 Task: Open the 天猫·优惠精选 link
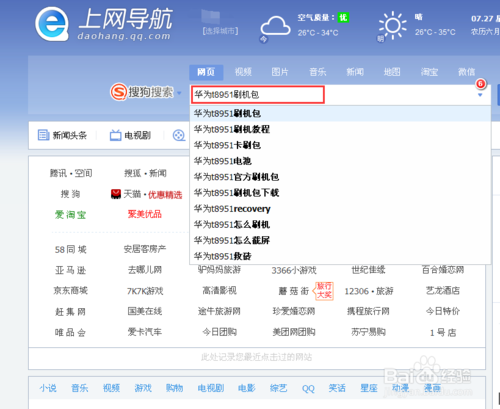point(153,194)
